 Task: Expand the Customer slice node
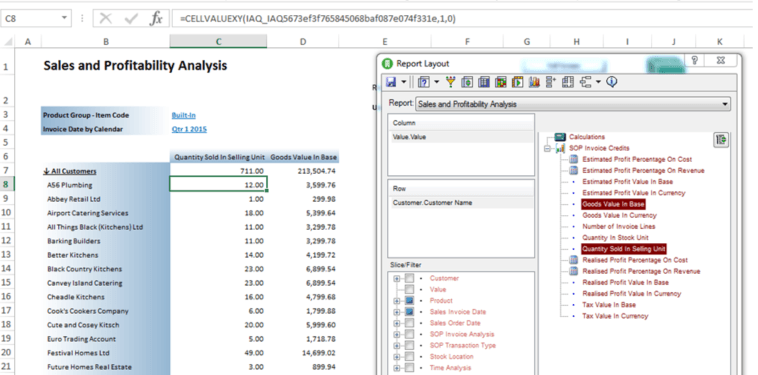[397, 279]
